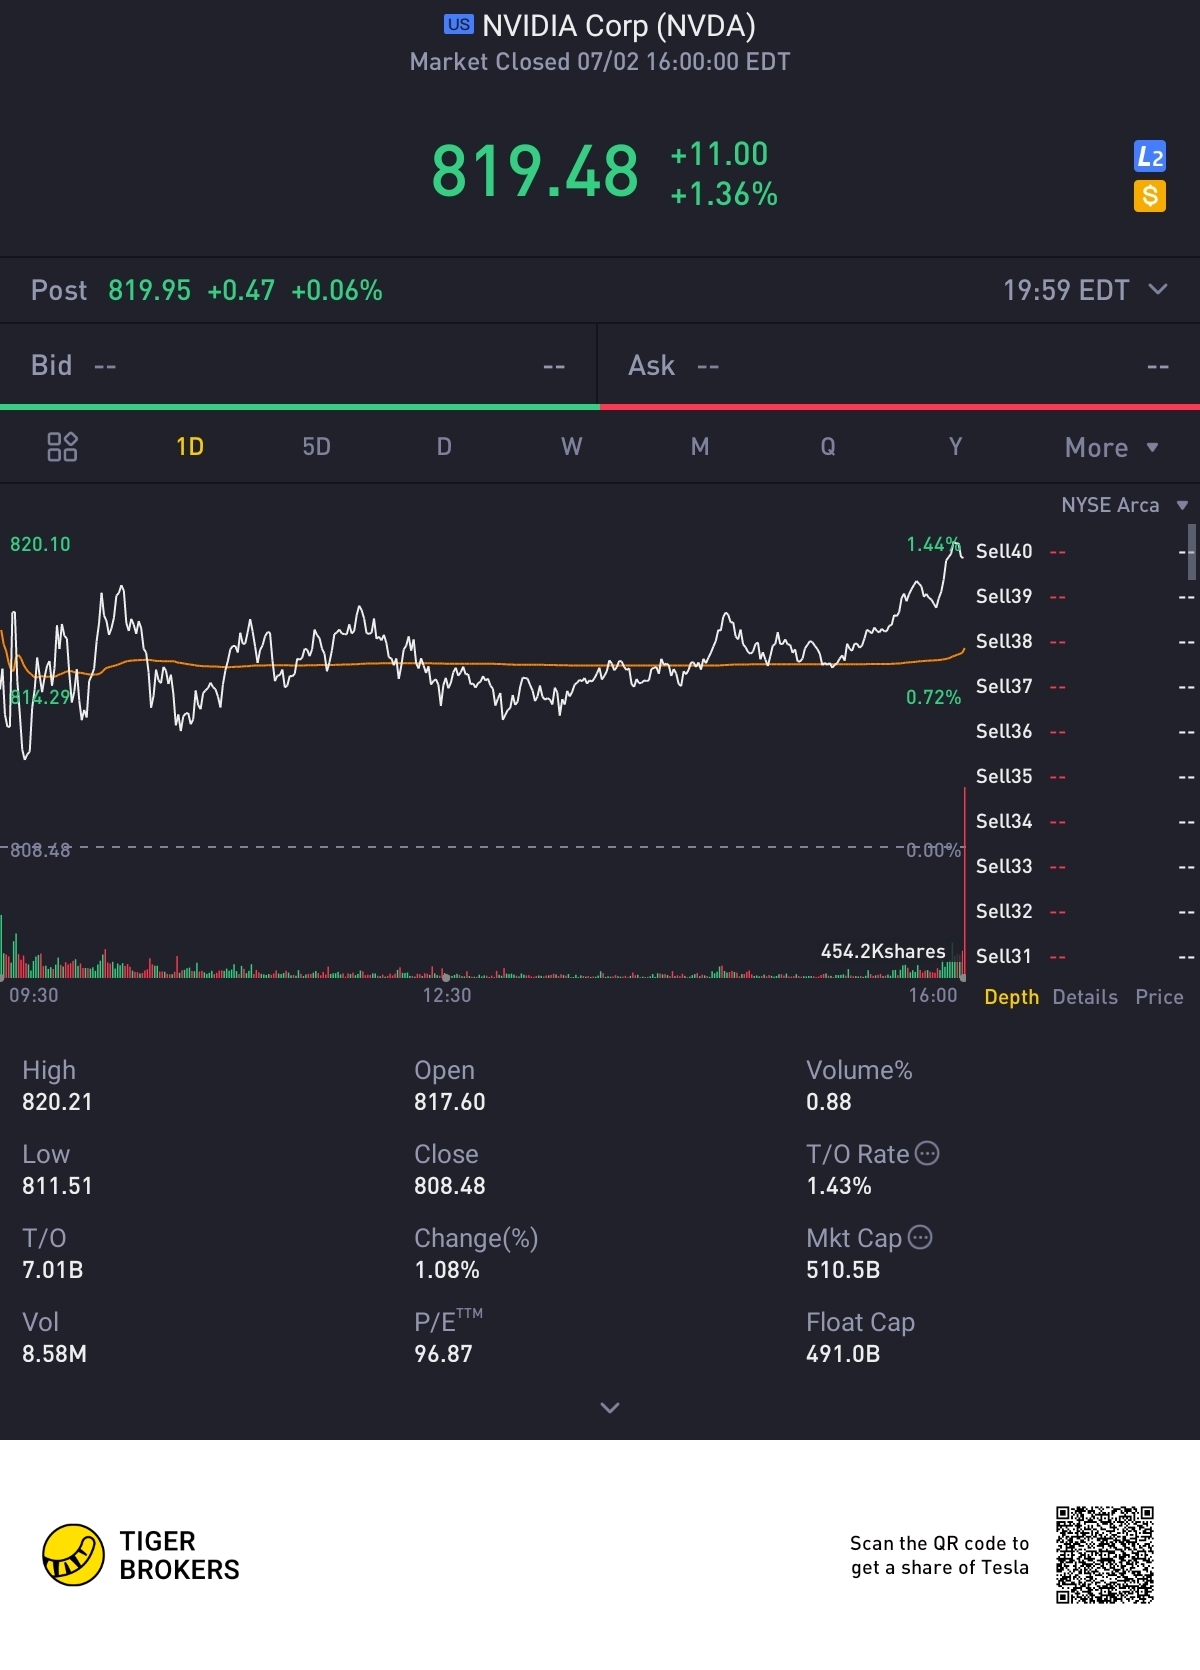The height and width of the screenshot is (1670, 1200).
Task: Tap the 820.10 chart high label
Action: pyautogui.click(x=40, y=544)
